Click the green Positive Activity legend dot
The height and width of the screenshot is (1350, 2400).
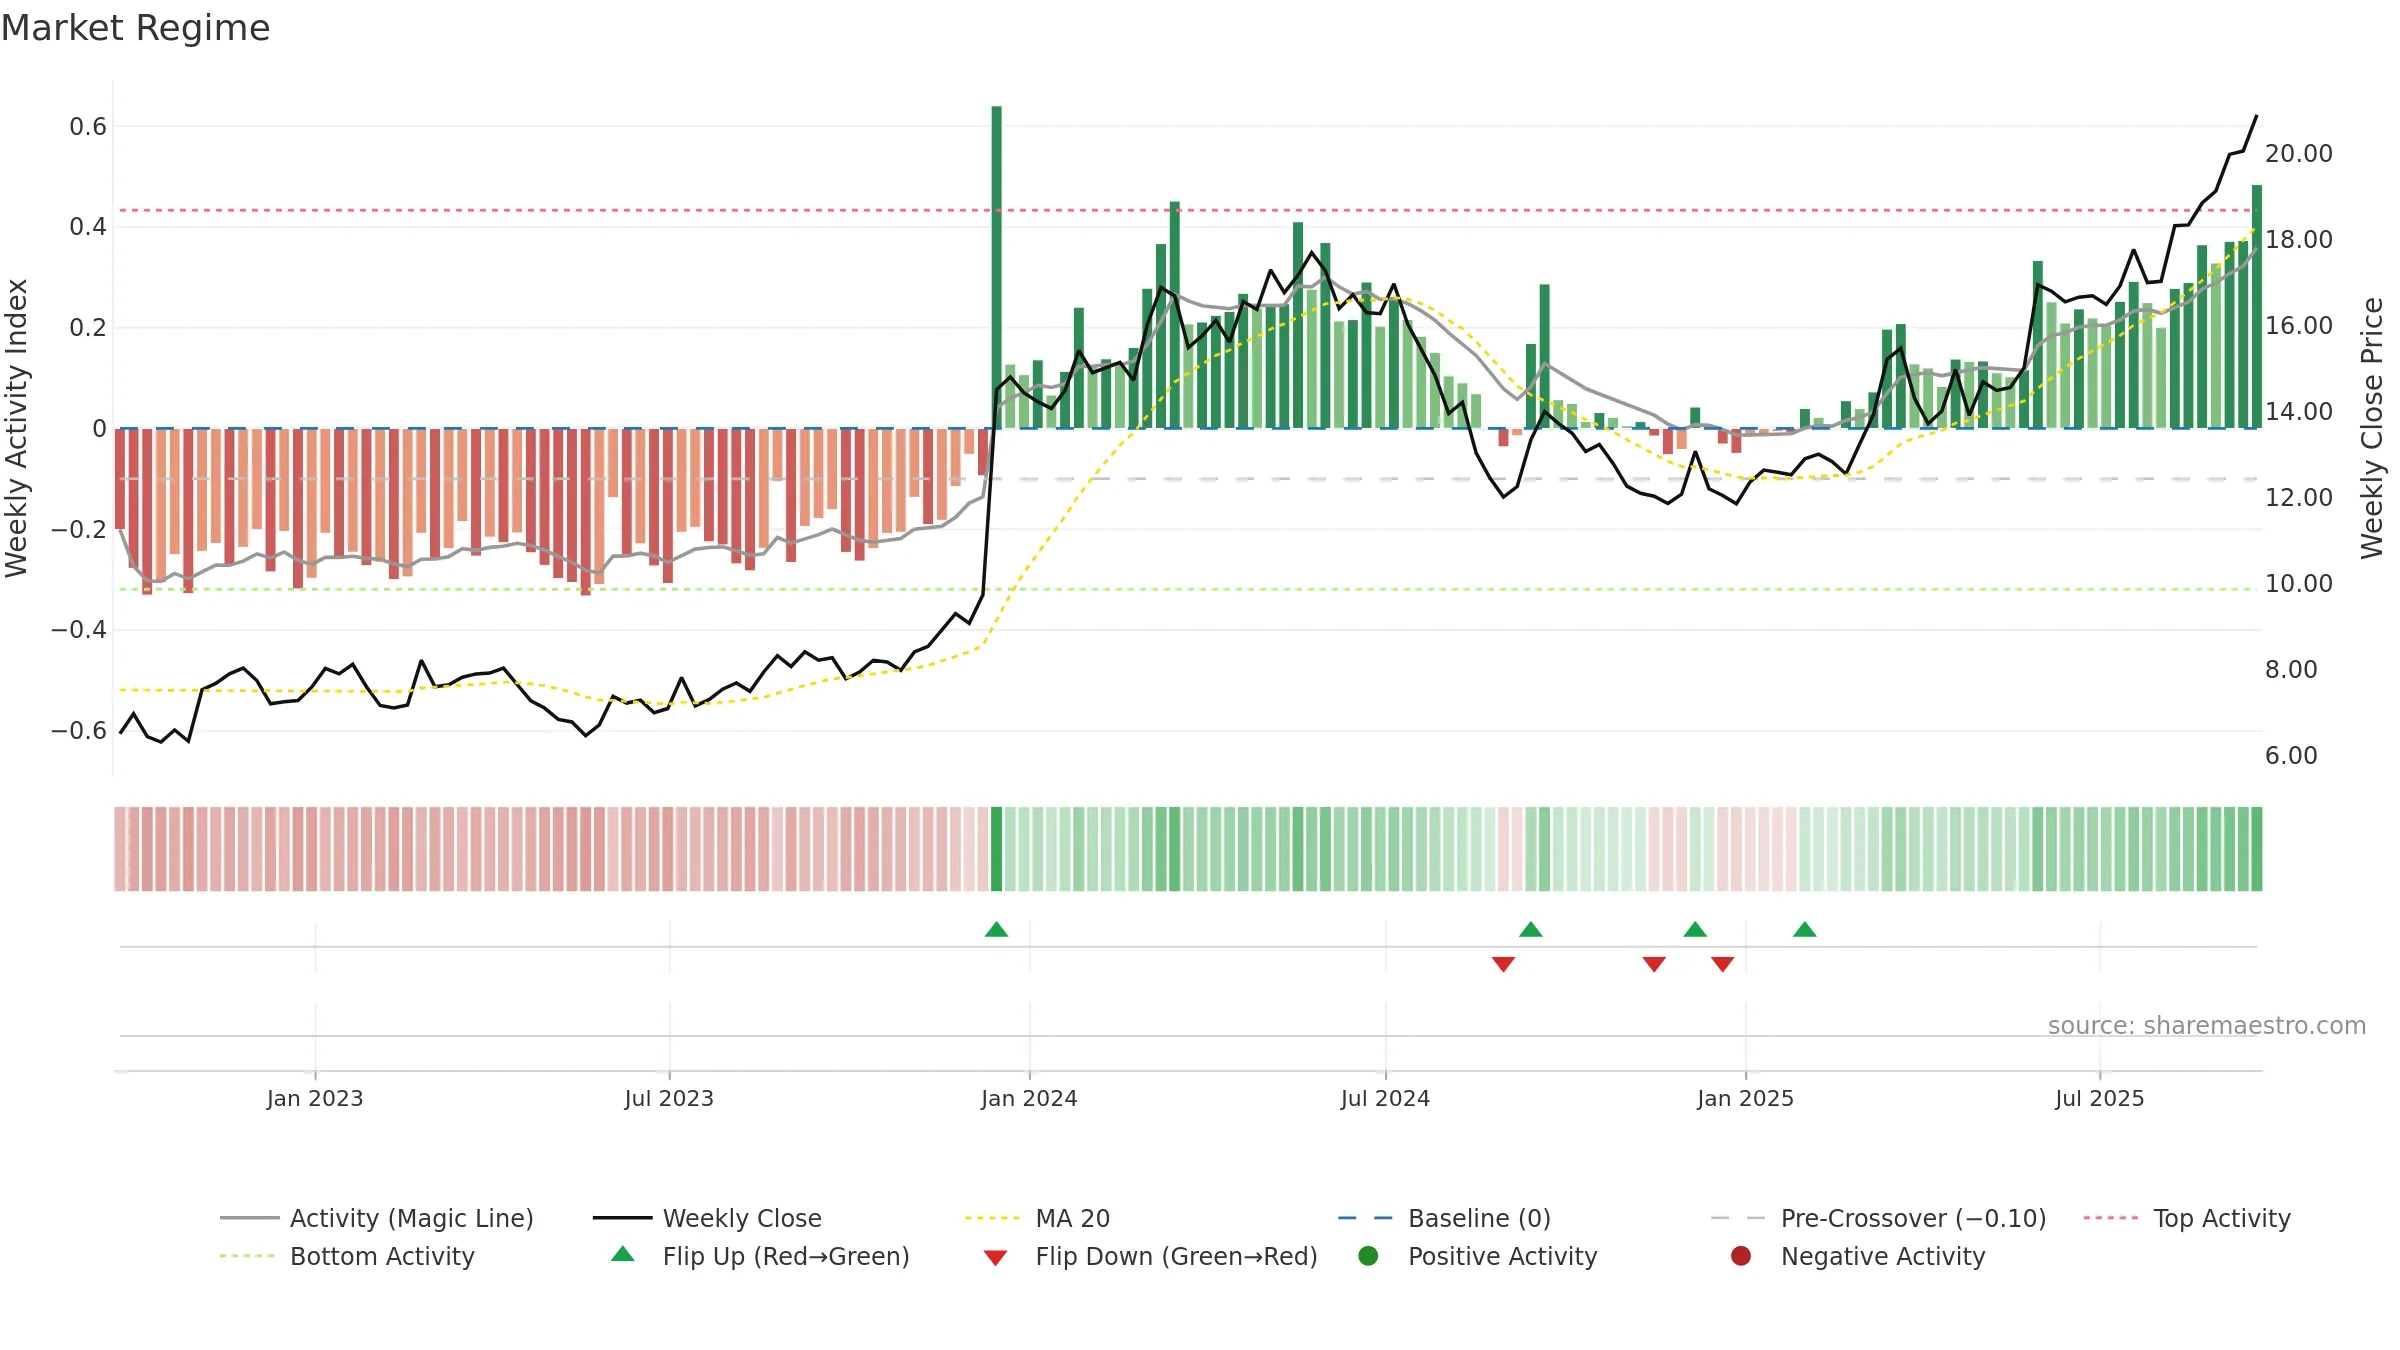1369,1256
